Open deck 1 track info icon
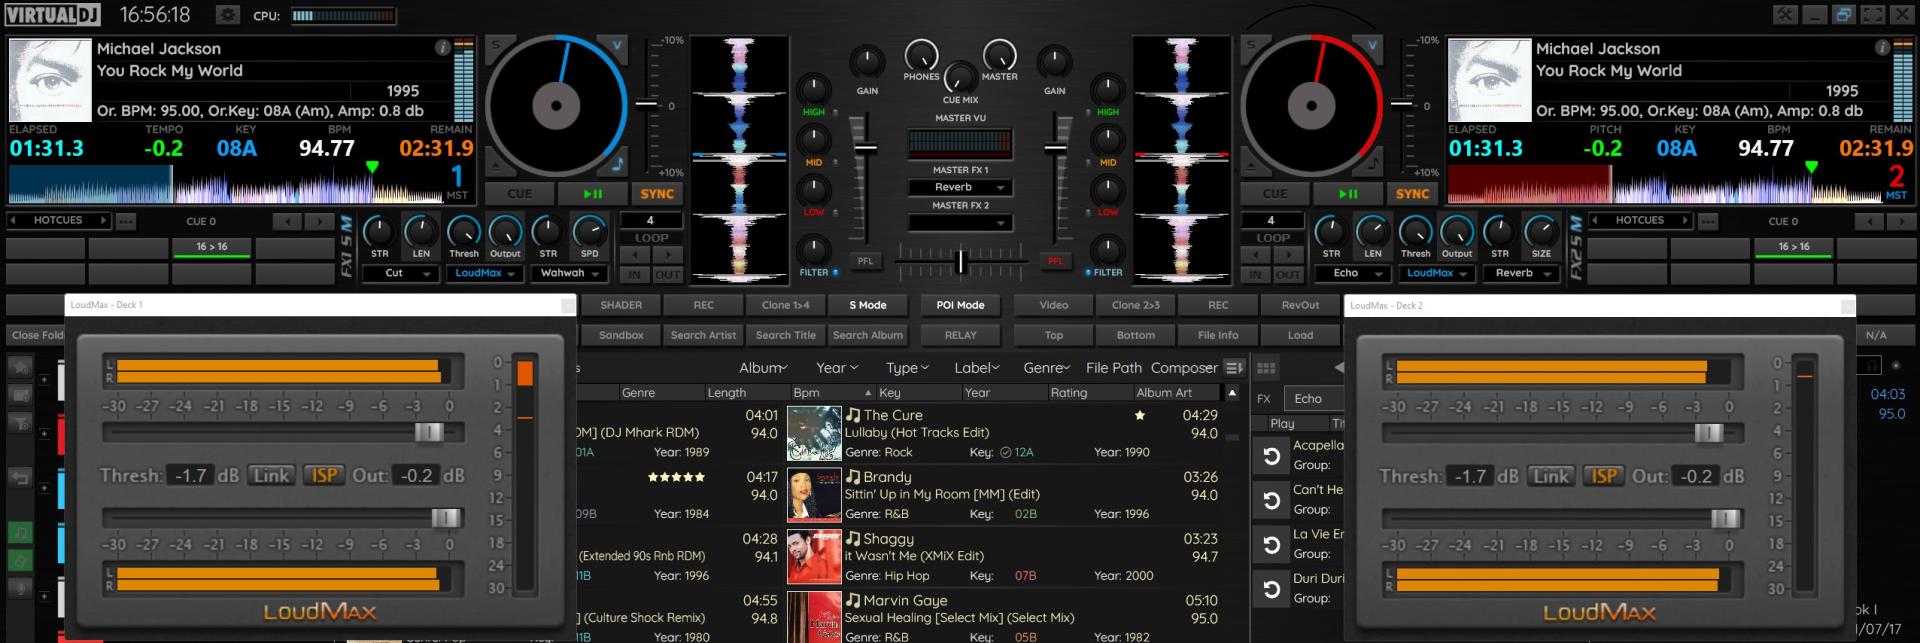 [442, 48]
